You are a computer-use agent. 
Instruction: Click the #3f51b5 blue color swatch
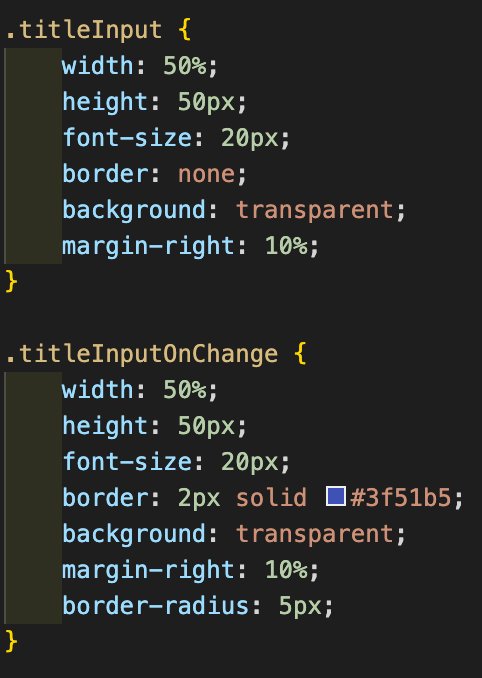click(335, 496)
